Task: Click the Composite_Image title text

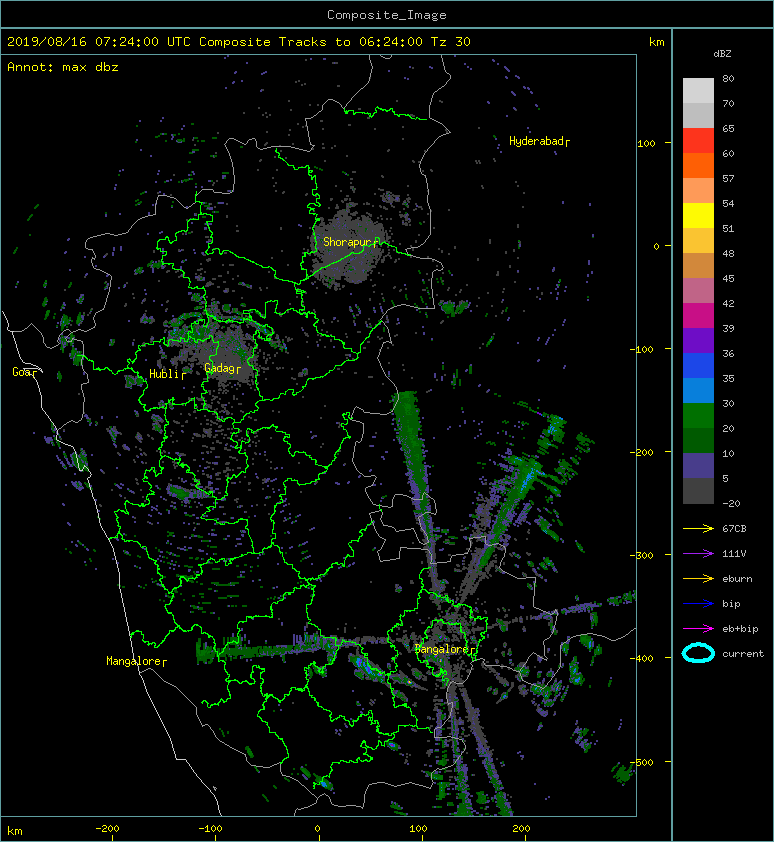Action: 387,14
